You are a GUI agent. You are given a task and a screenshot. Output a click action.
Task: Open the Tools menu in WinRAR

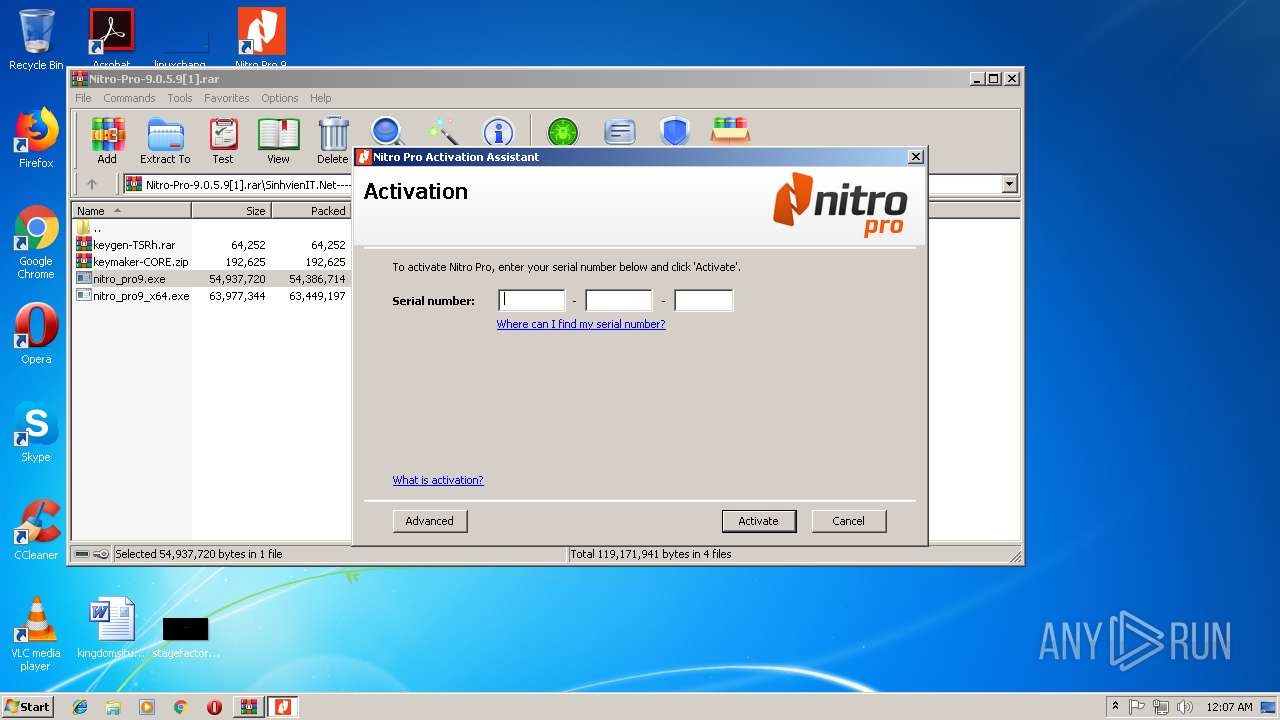click(180, 98)
